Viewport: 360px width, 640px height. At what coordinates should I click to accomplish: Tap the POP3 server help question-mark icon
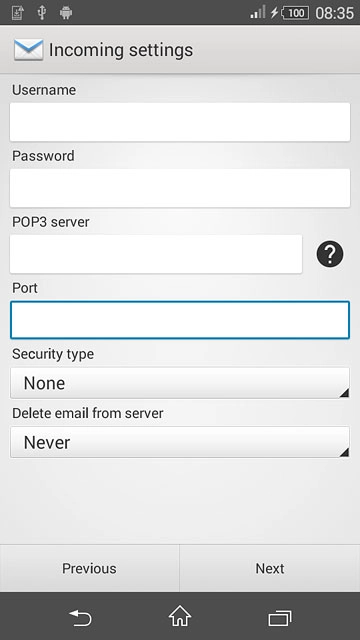(330, 254)
